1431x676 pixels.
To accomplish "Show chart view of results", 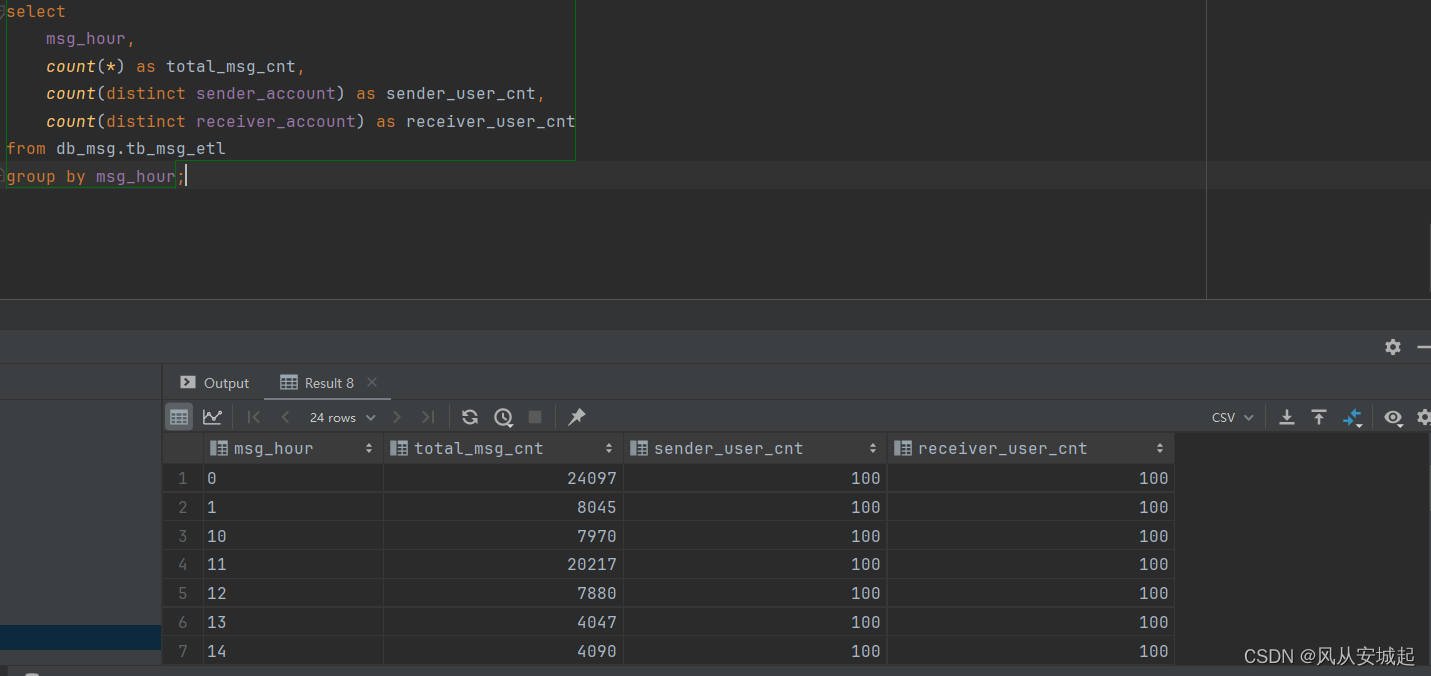I will [212, 417].
